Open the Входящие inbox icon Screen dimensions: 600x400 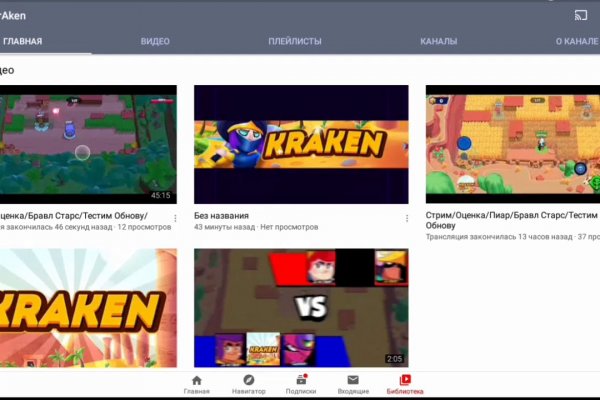point(352,384)
